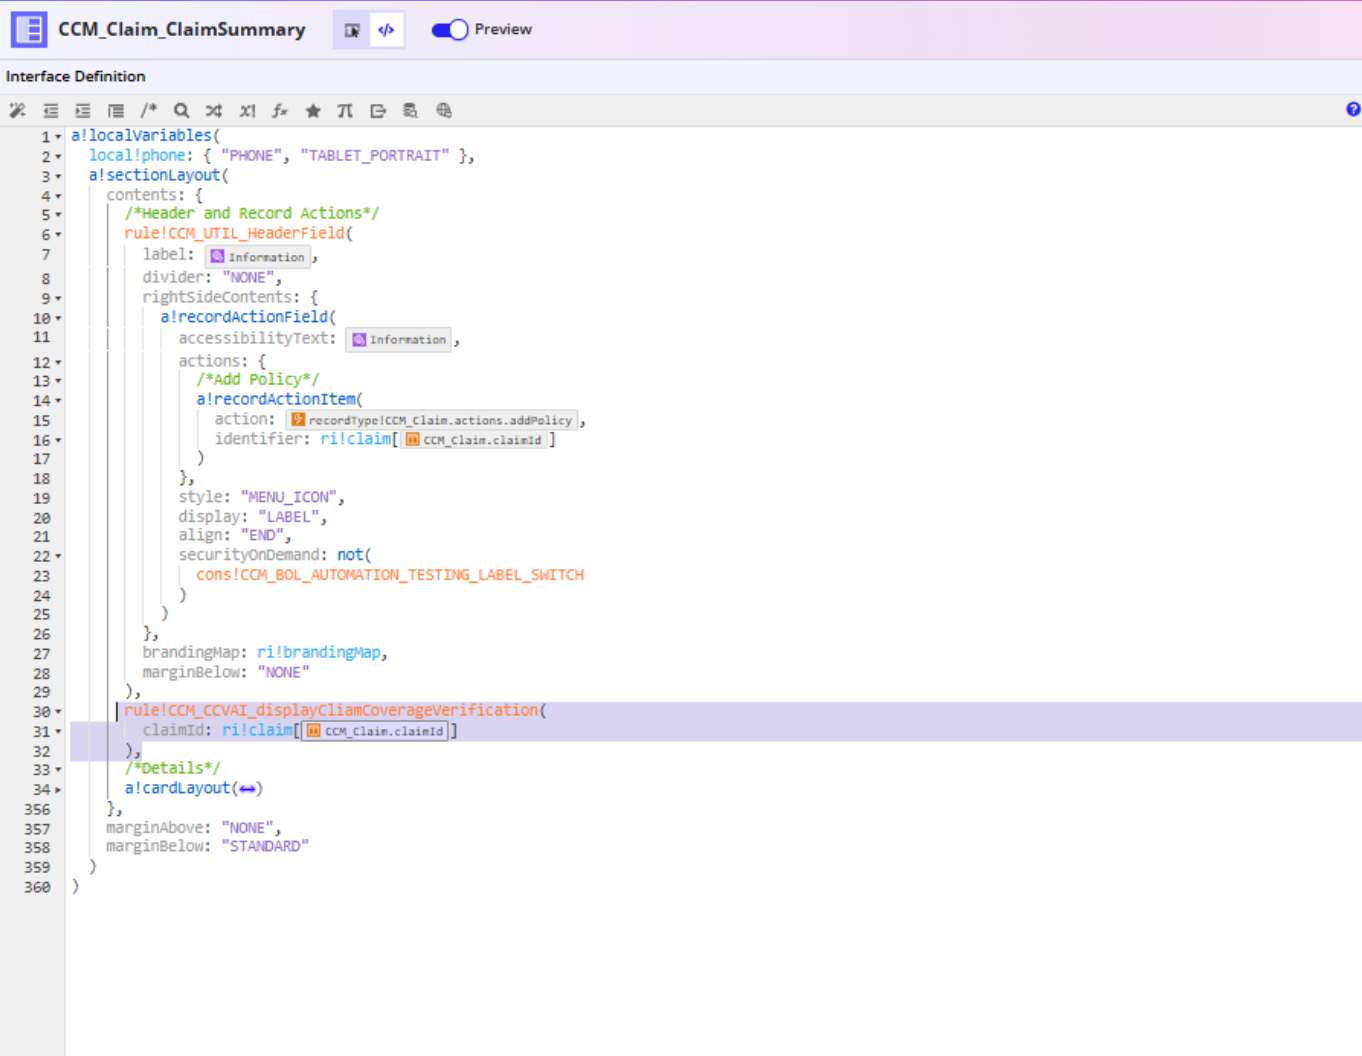This screenshot has width=1362, height=1056.
Task: Open the fx functions icon
Action: 280,111
